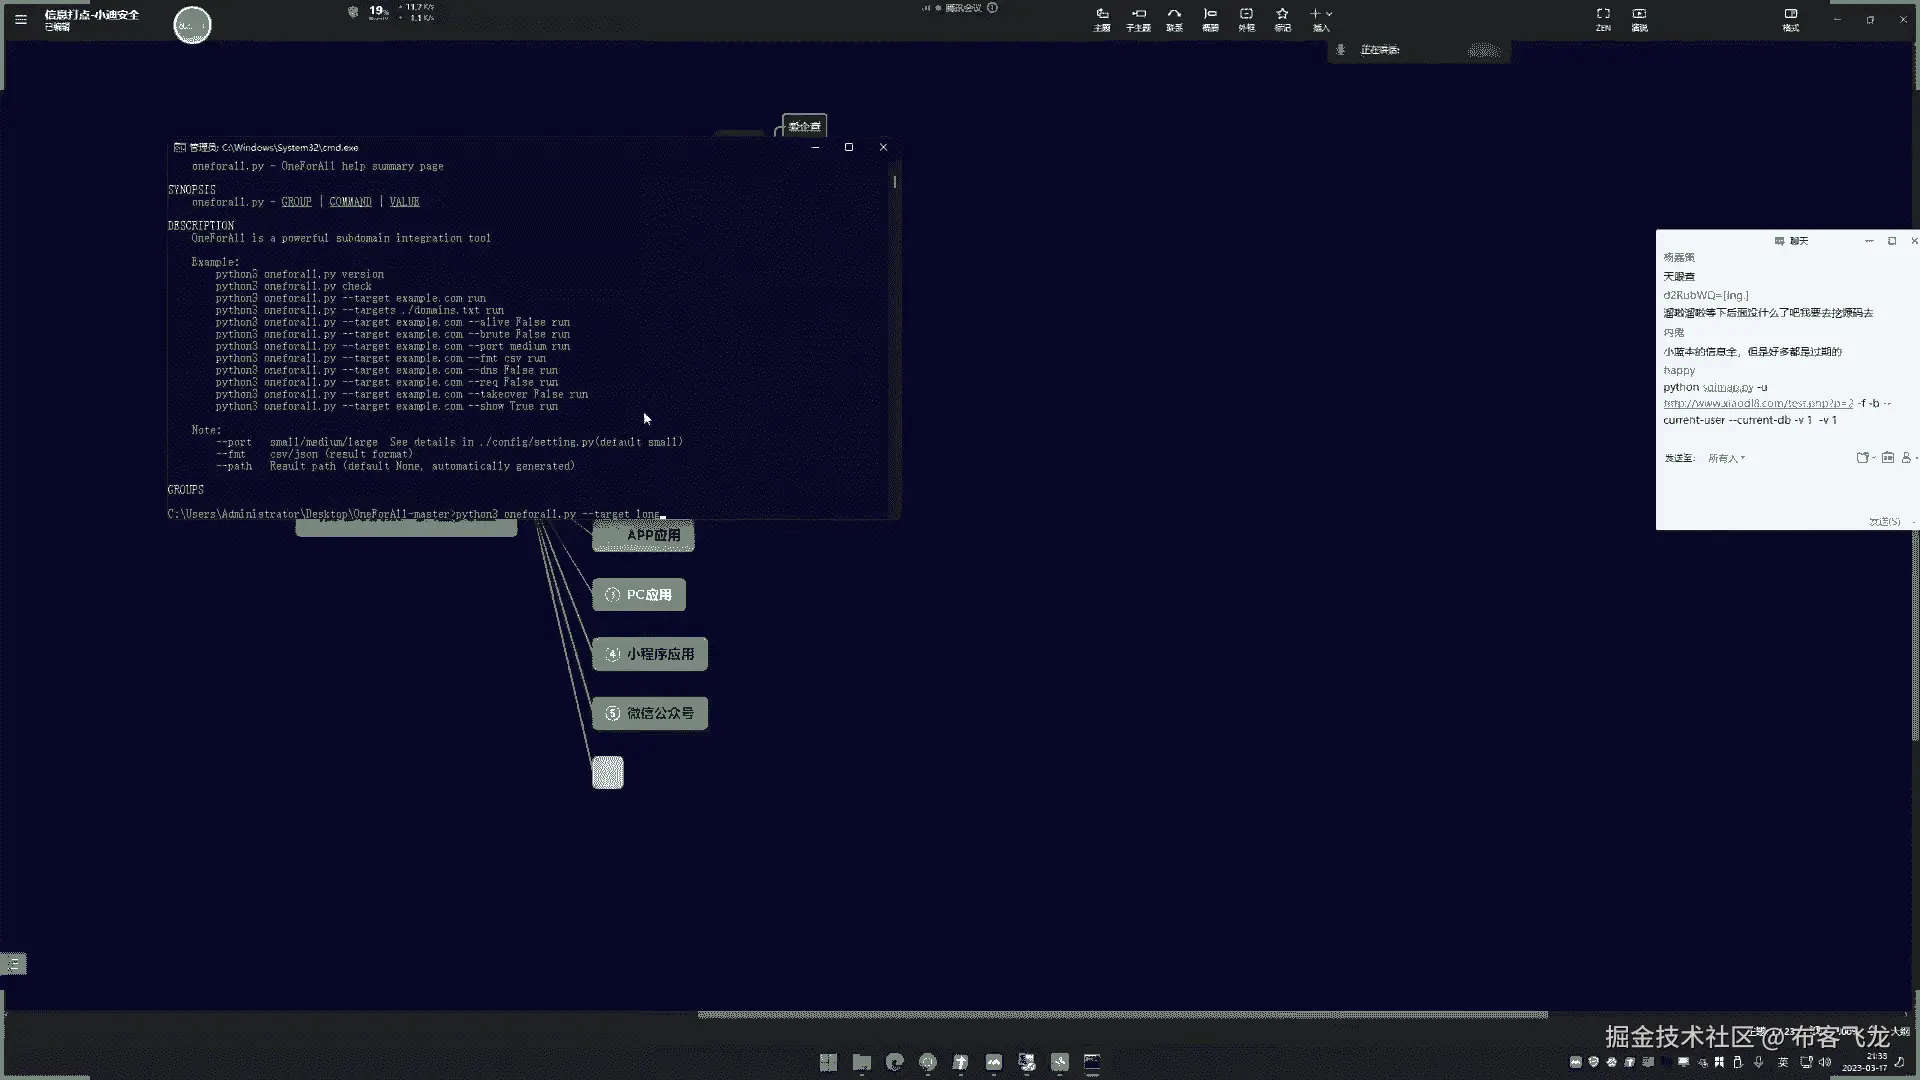Select the 微信公众号 mind map node
The width and height of the screenshot is (1920, 1080).
pyautogui.click(x=650, y=713)
